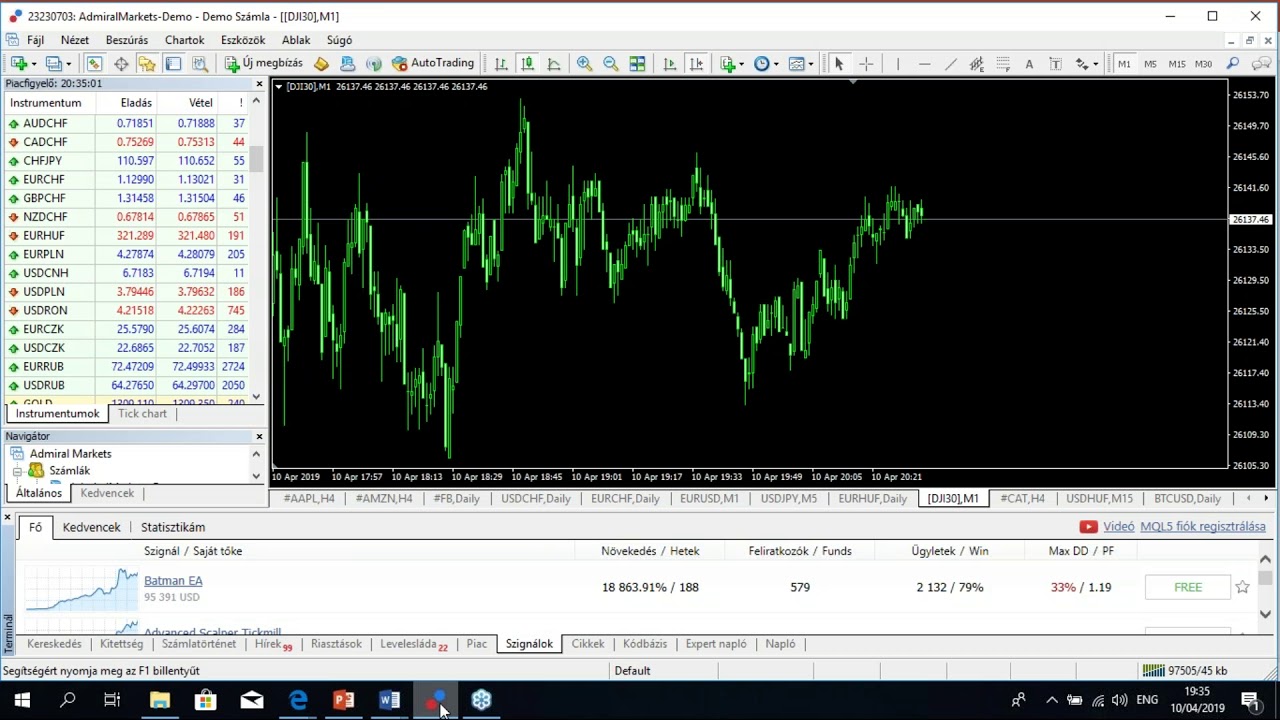Image resolution: width=1280 pixels, height=720 pixels.
Task: Add Batman EA to favorites star
Action: pos(1242,587)
